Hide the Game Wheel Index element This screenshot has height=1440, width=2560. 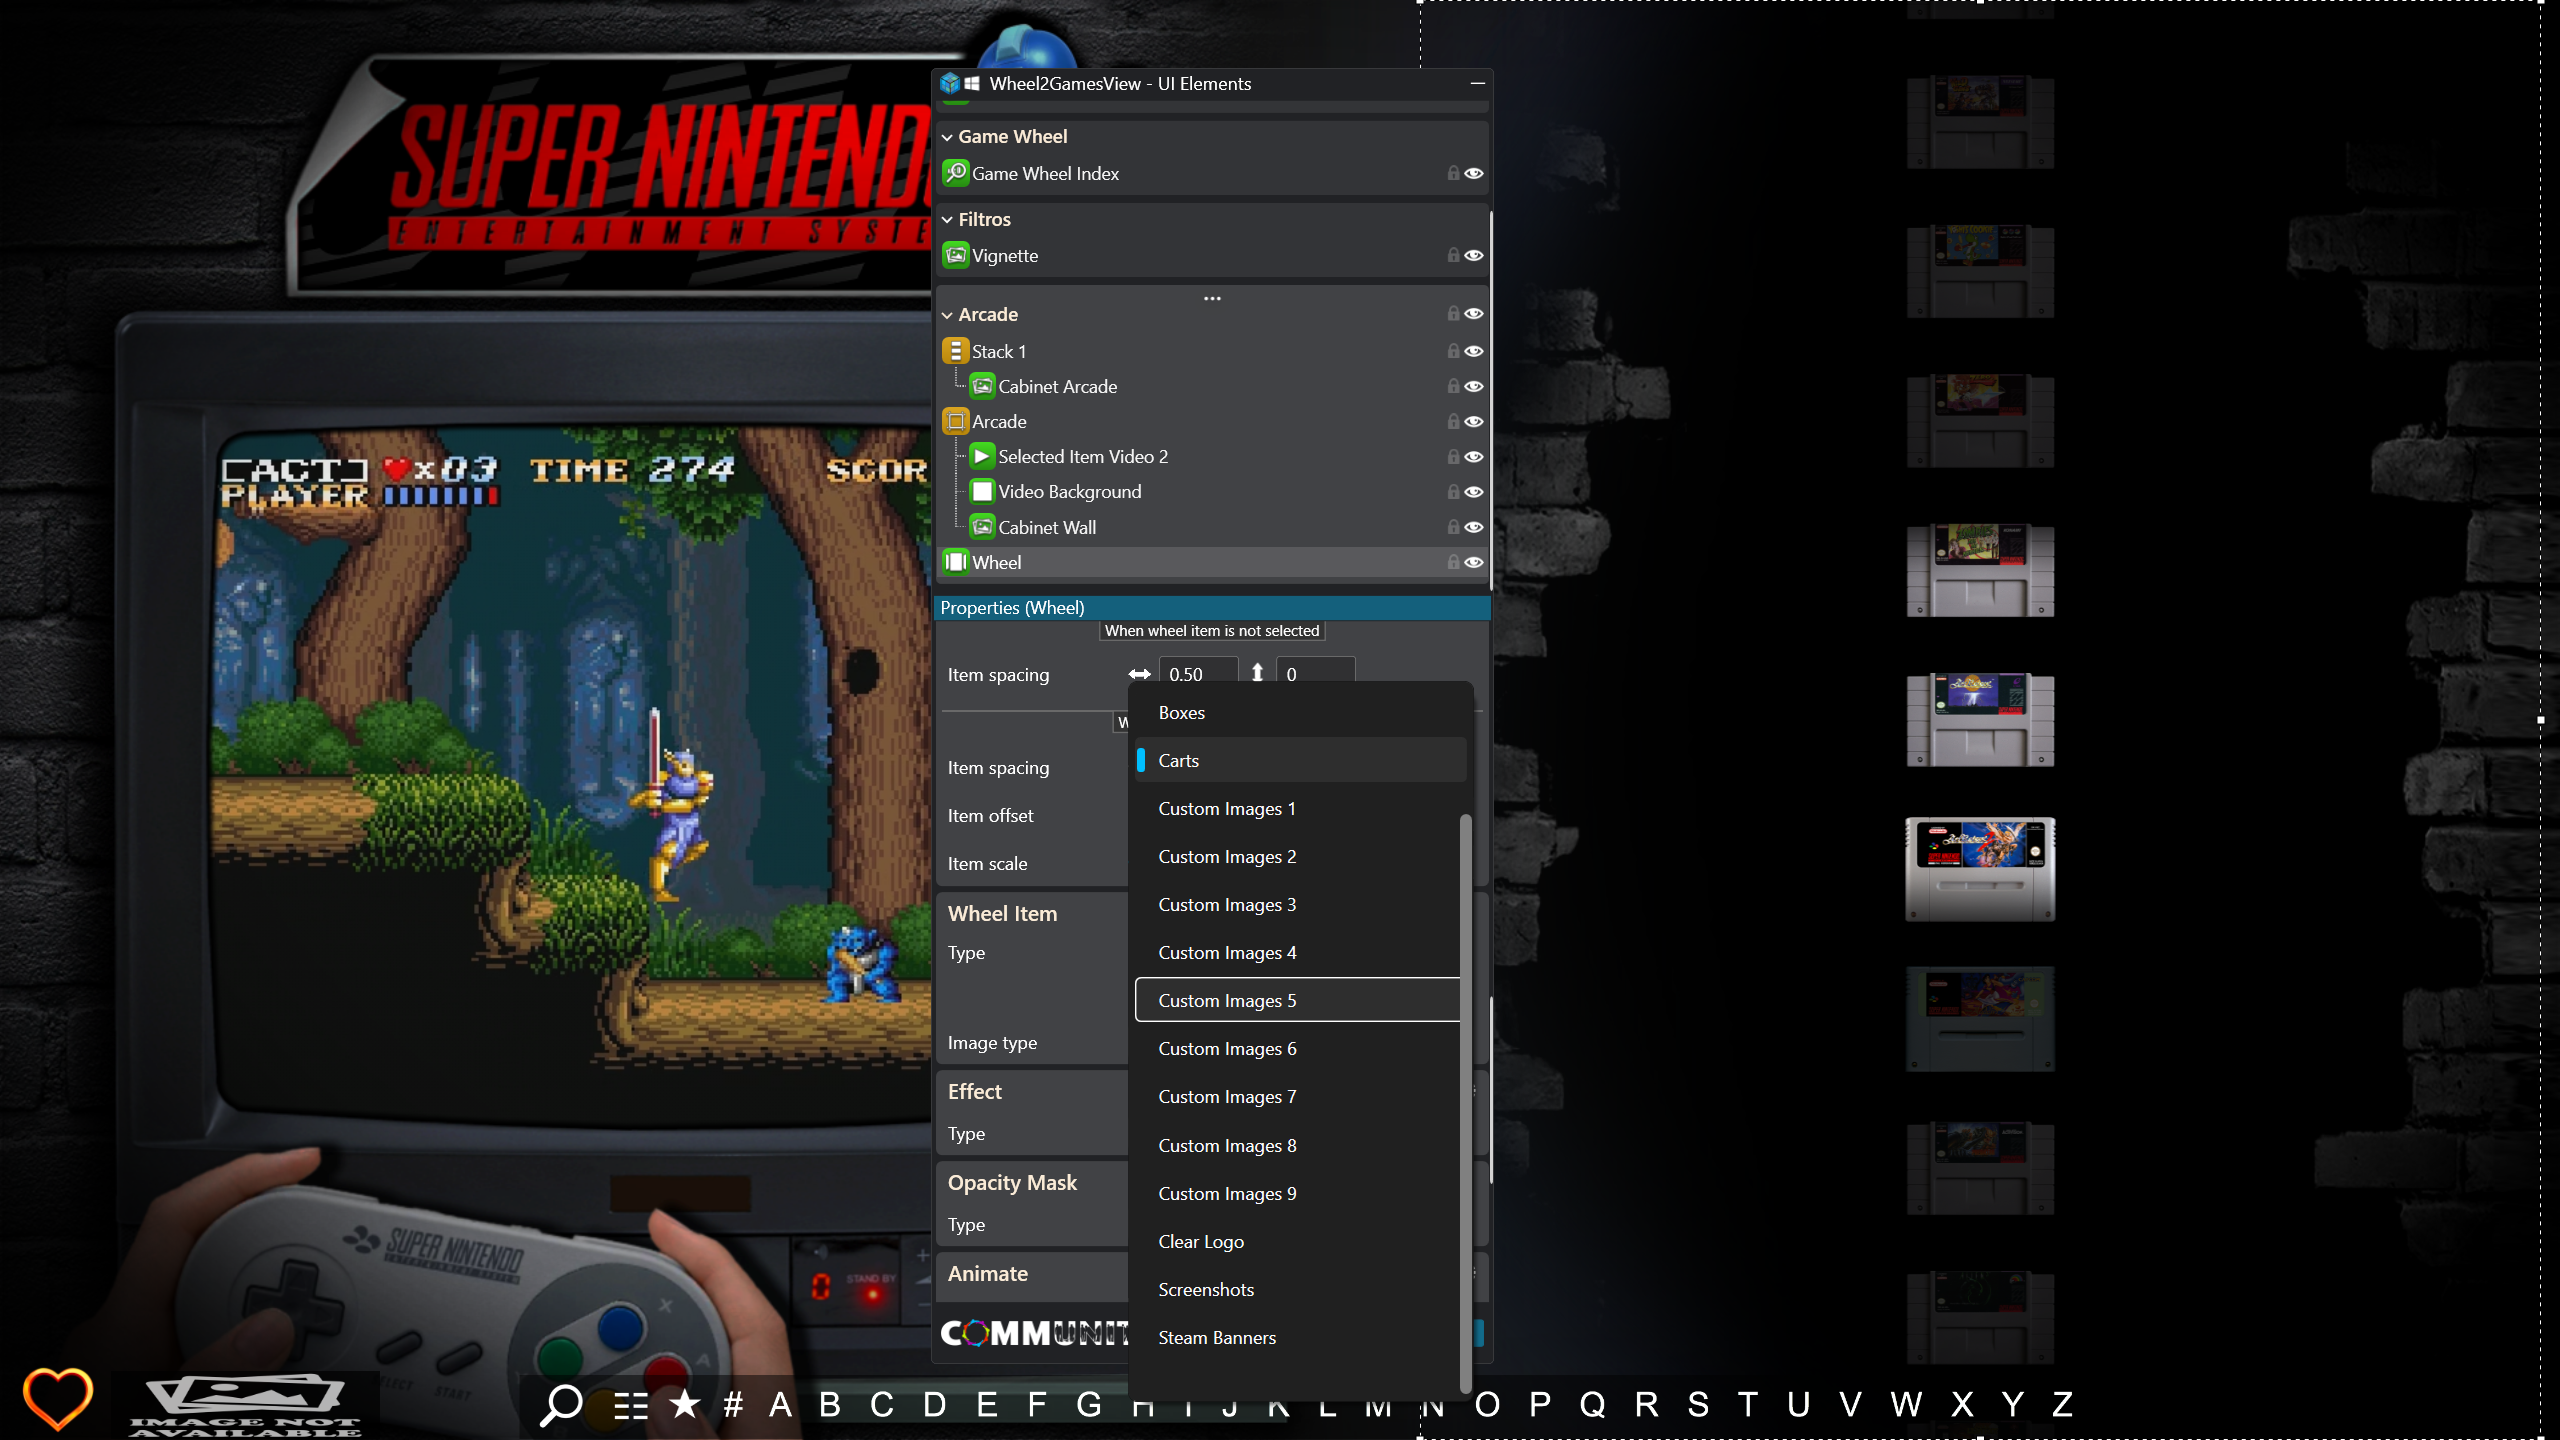pyautogui.click(x=1474, y=173)
